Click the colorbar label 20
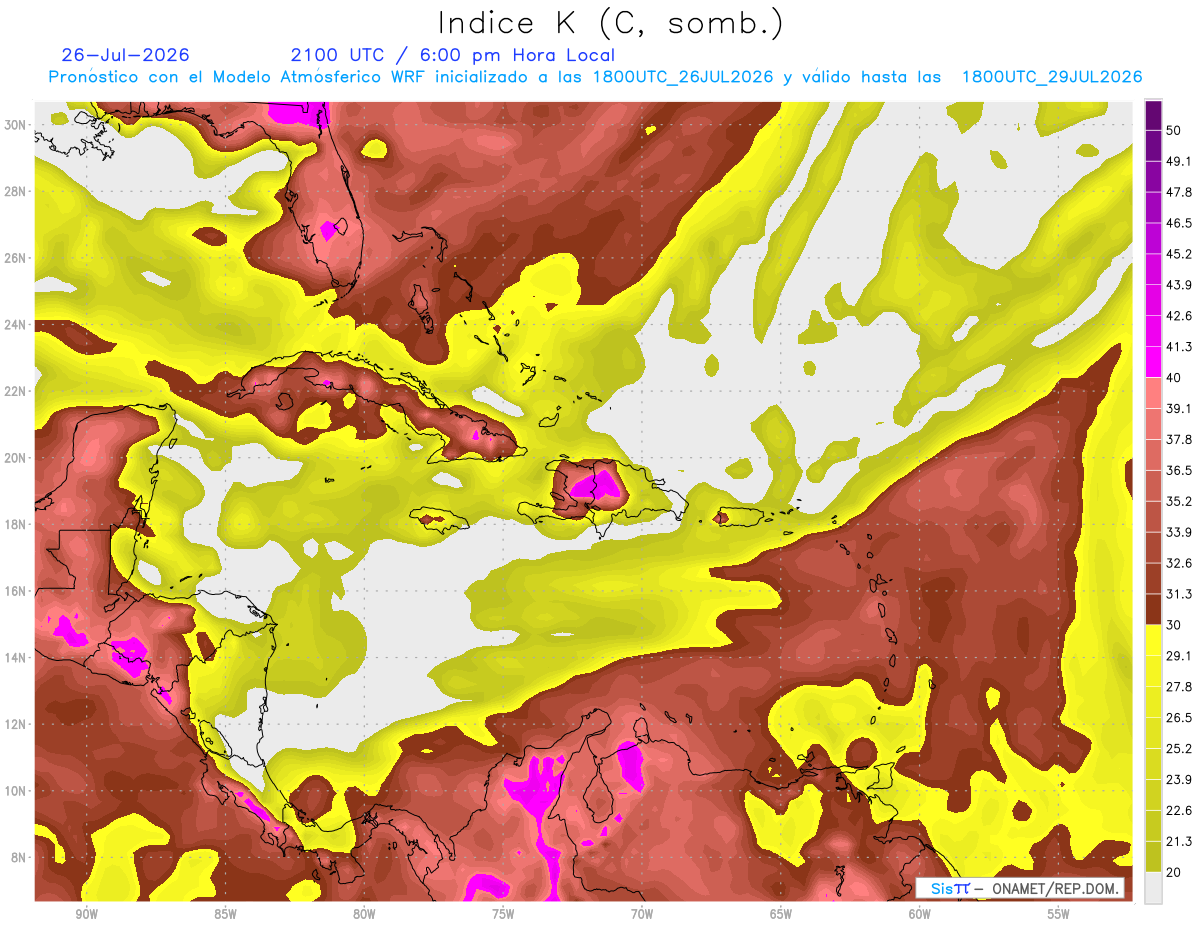The image size is (1200, 927). (x=1174, y=873)
